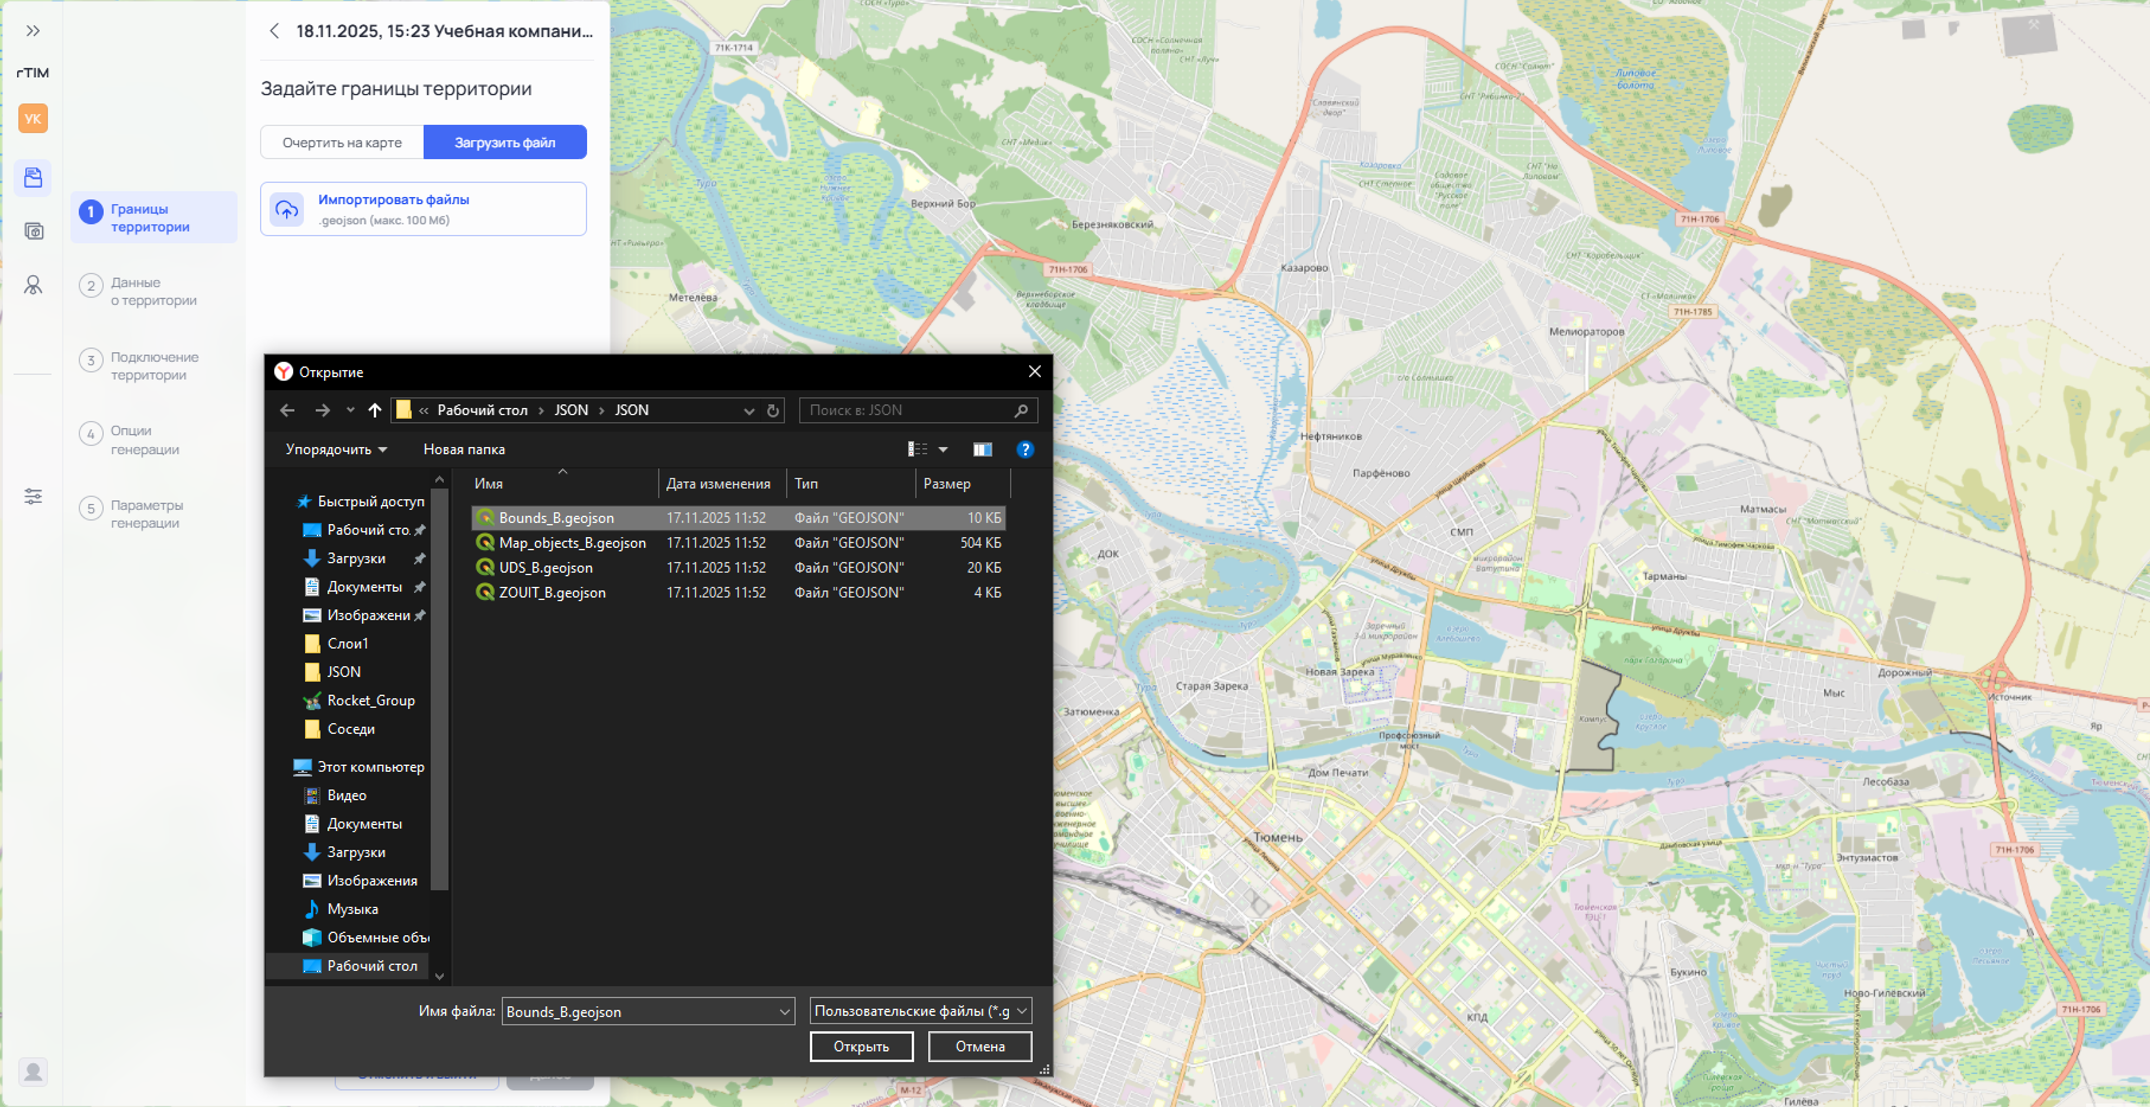This screenshot has height=1107, width=2150.
Task: Click the orange YK workspace badge
Action: 33,119
